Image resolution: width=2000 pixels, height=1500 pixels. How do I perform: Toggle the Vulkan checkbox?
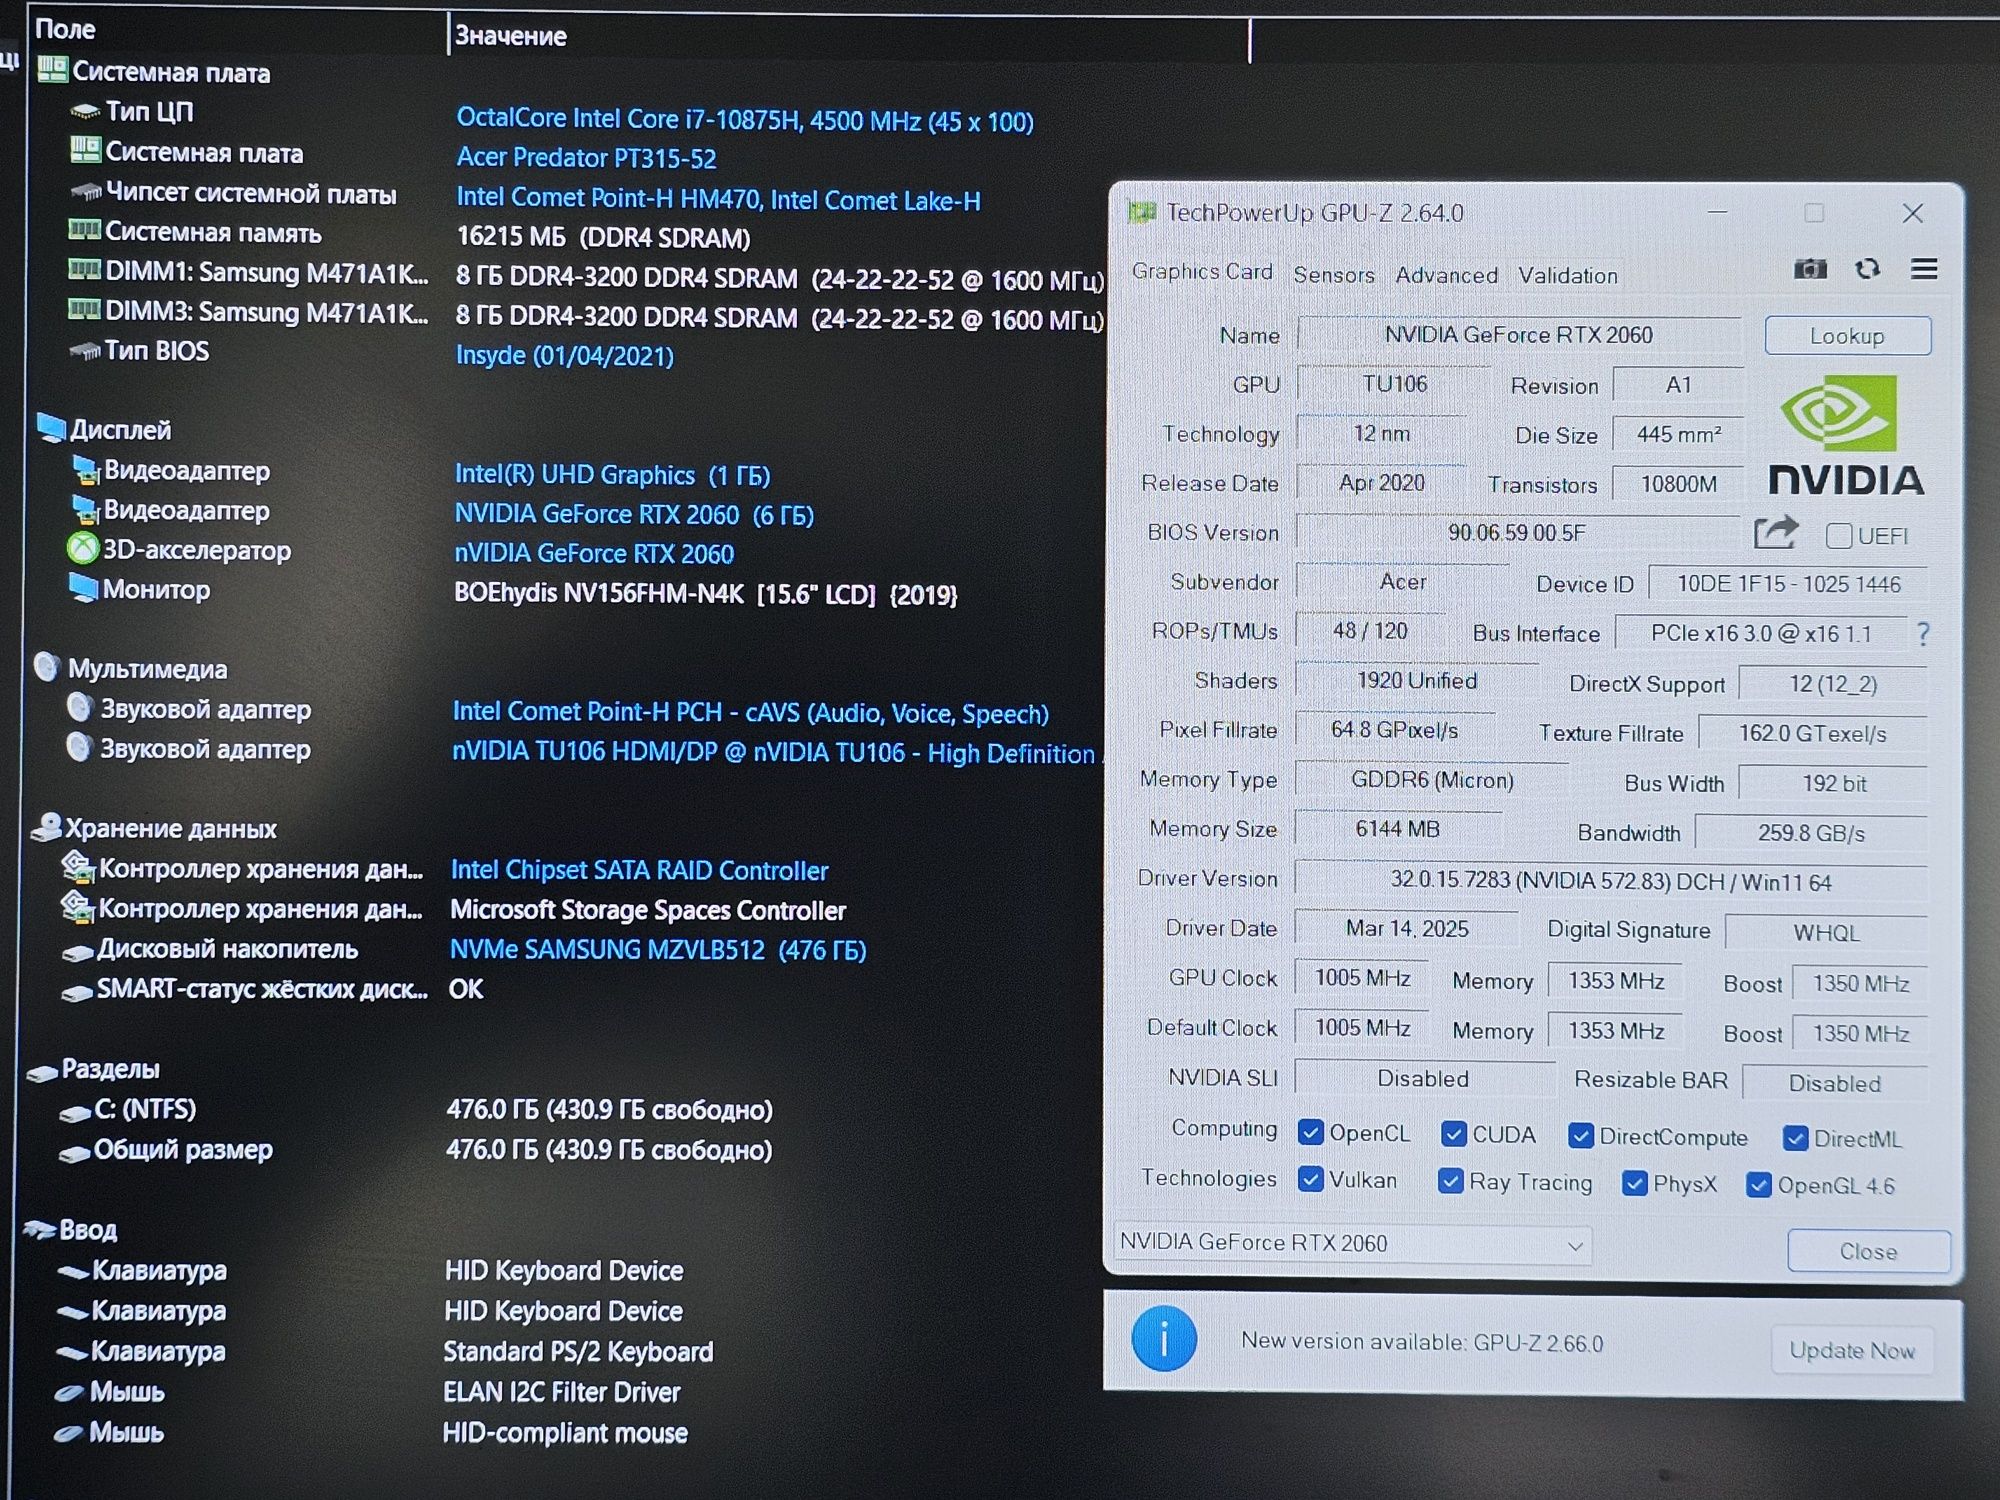click(x=1310, y=1178)
